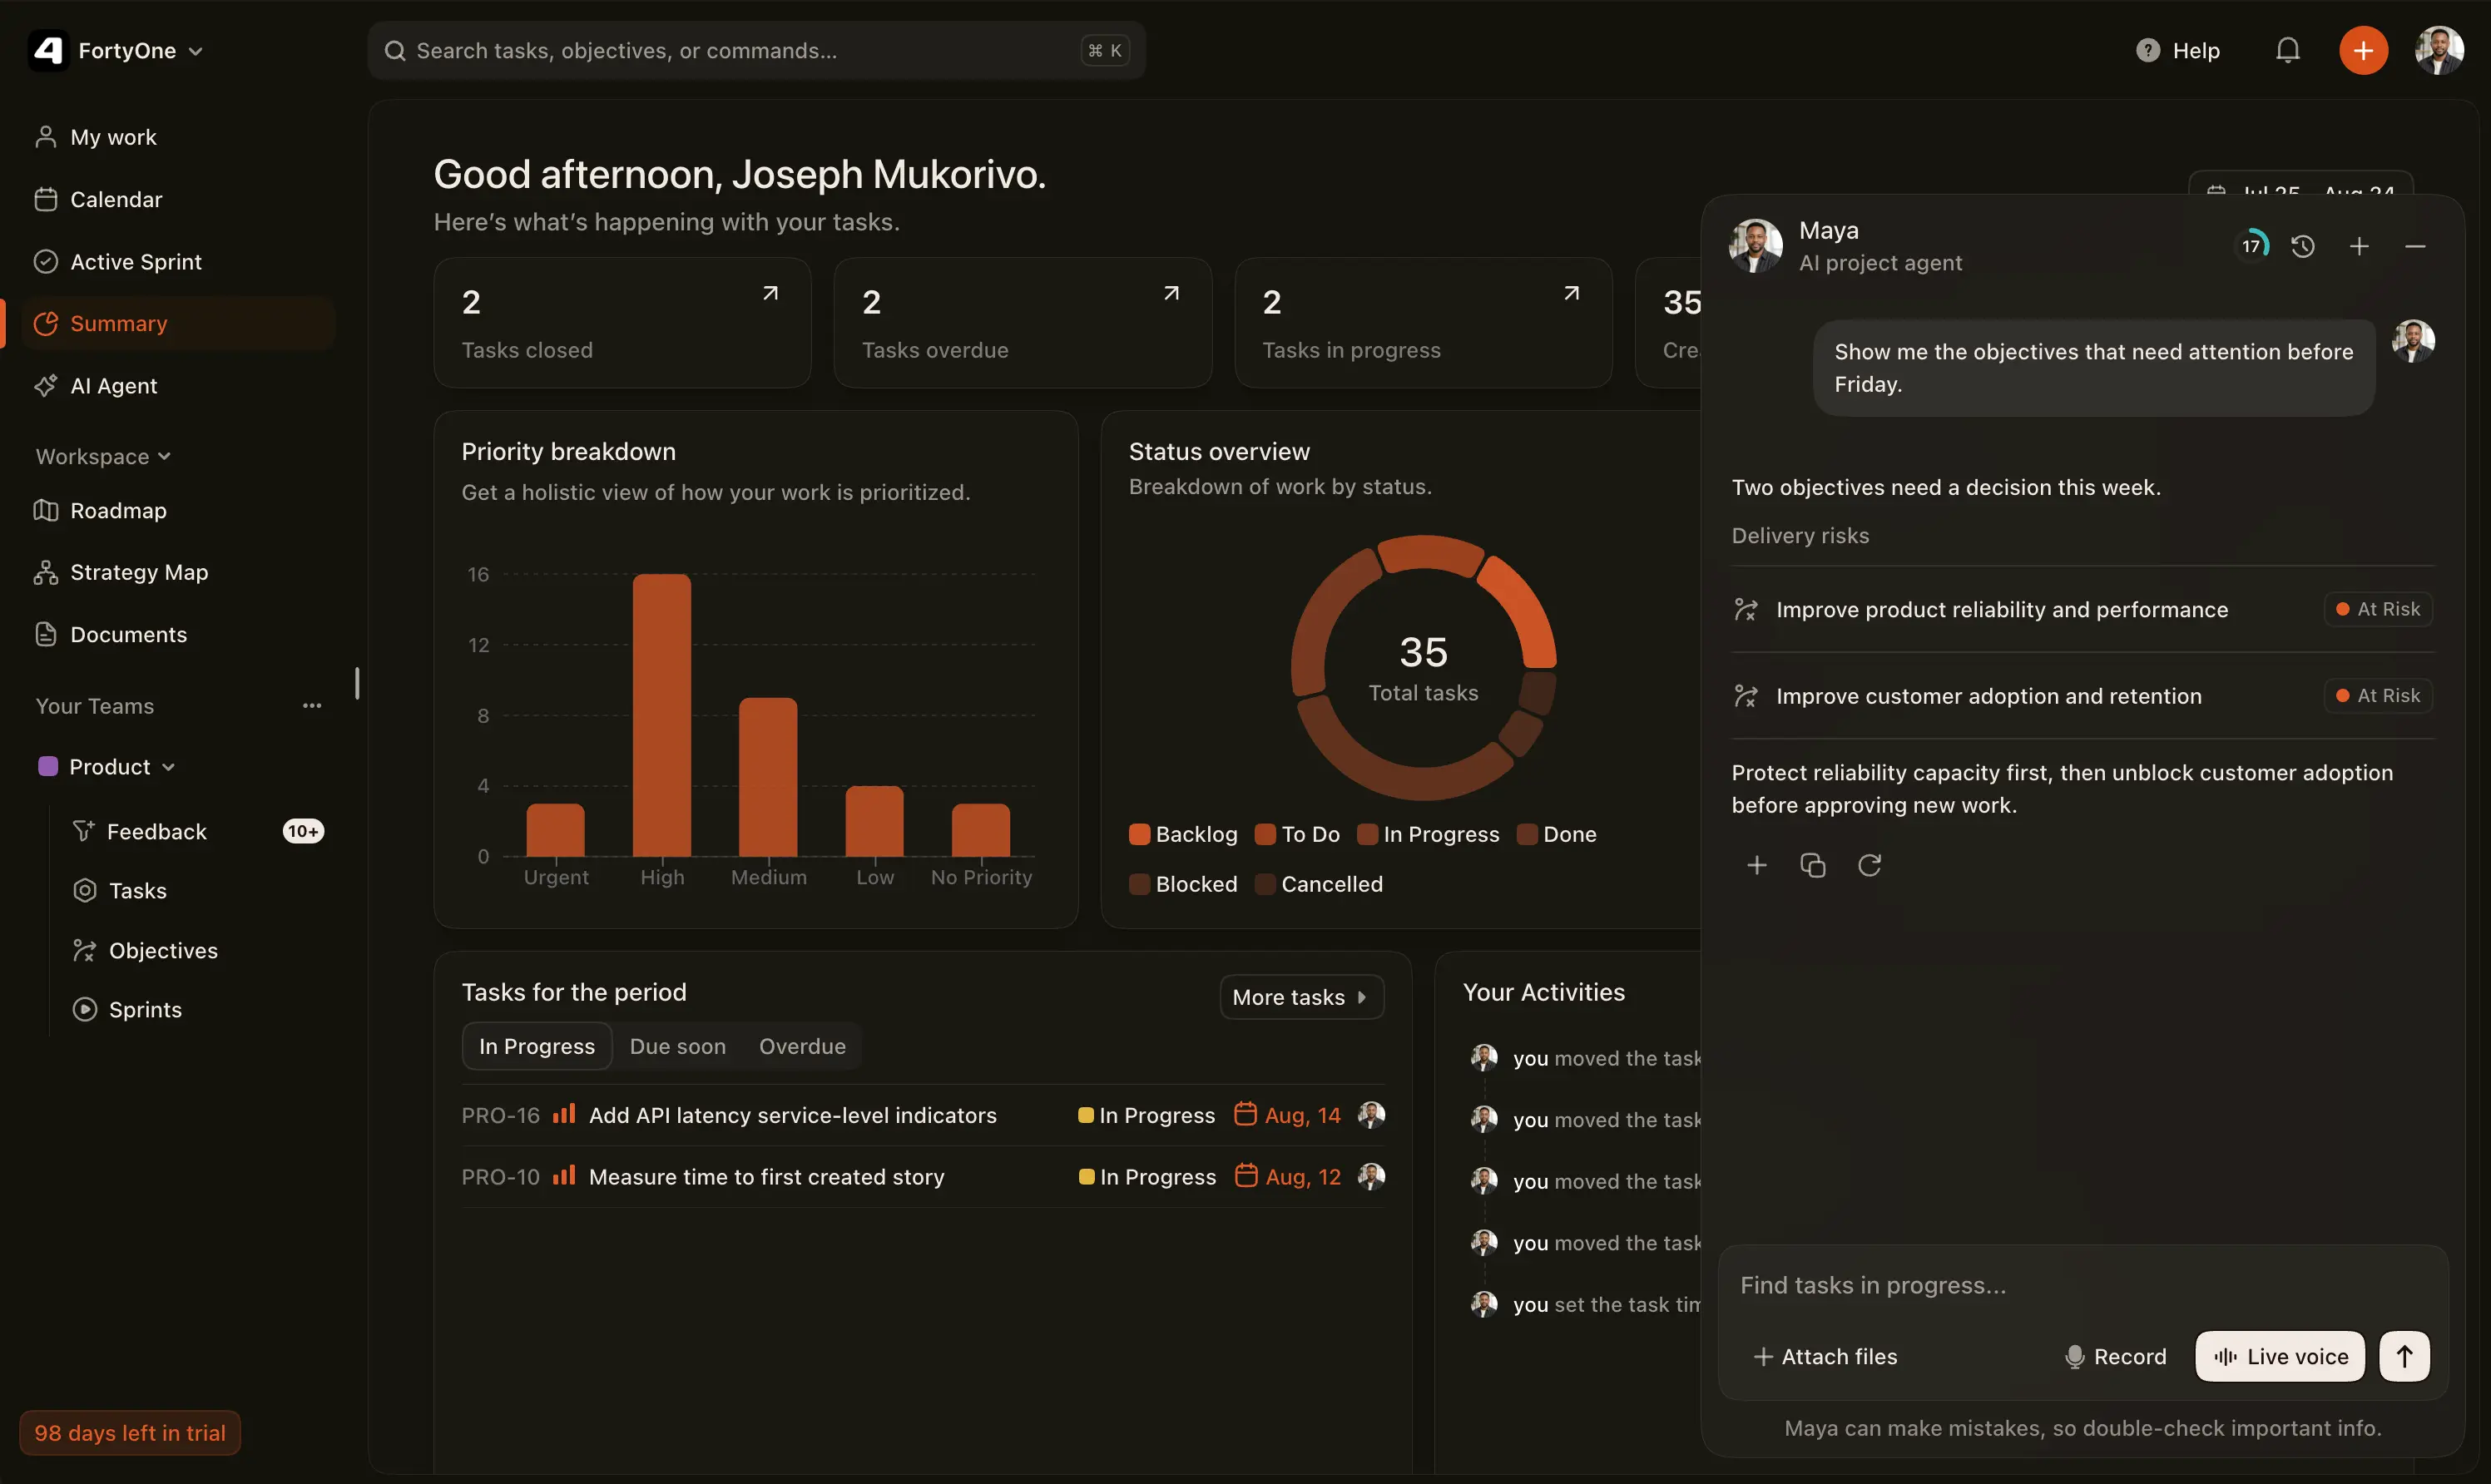Focus the search tasks input field

756,50
